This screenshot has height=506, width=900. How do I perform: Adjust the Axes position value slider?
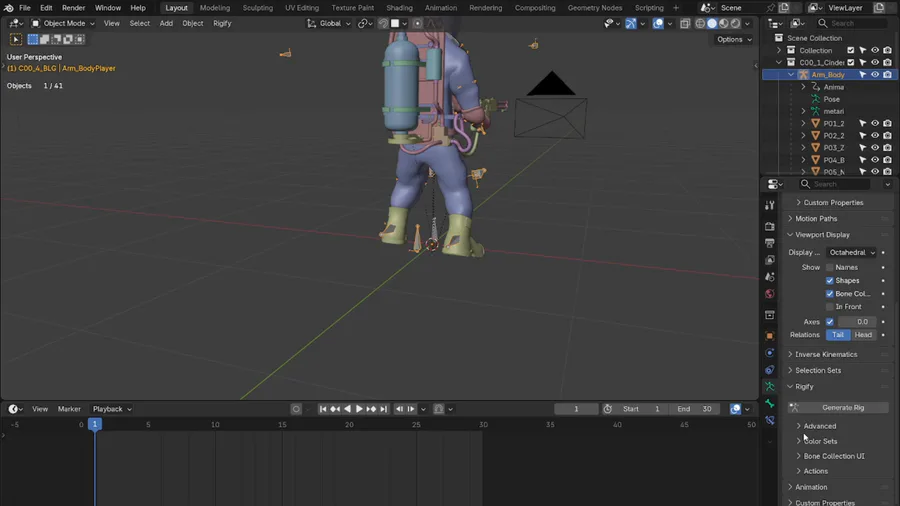tap(857, 322)
